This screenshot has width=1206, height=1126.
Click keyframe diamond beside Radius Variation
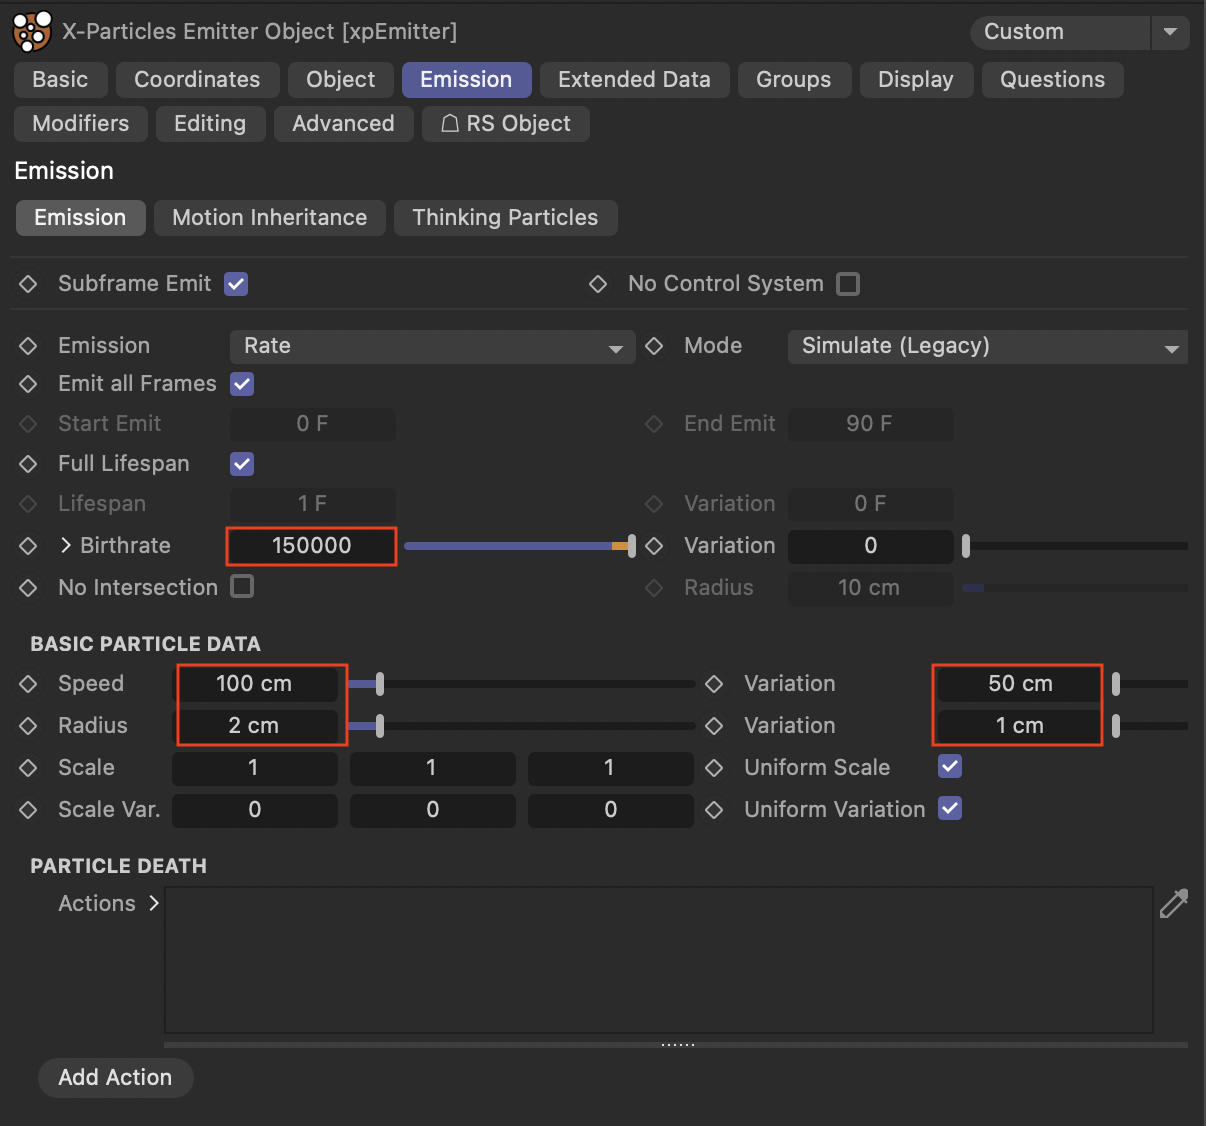[x=714, y=726]
